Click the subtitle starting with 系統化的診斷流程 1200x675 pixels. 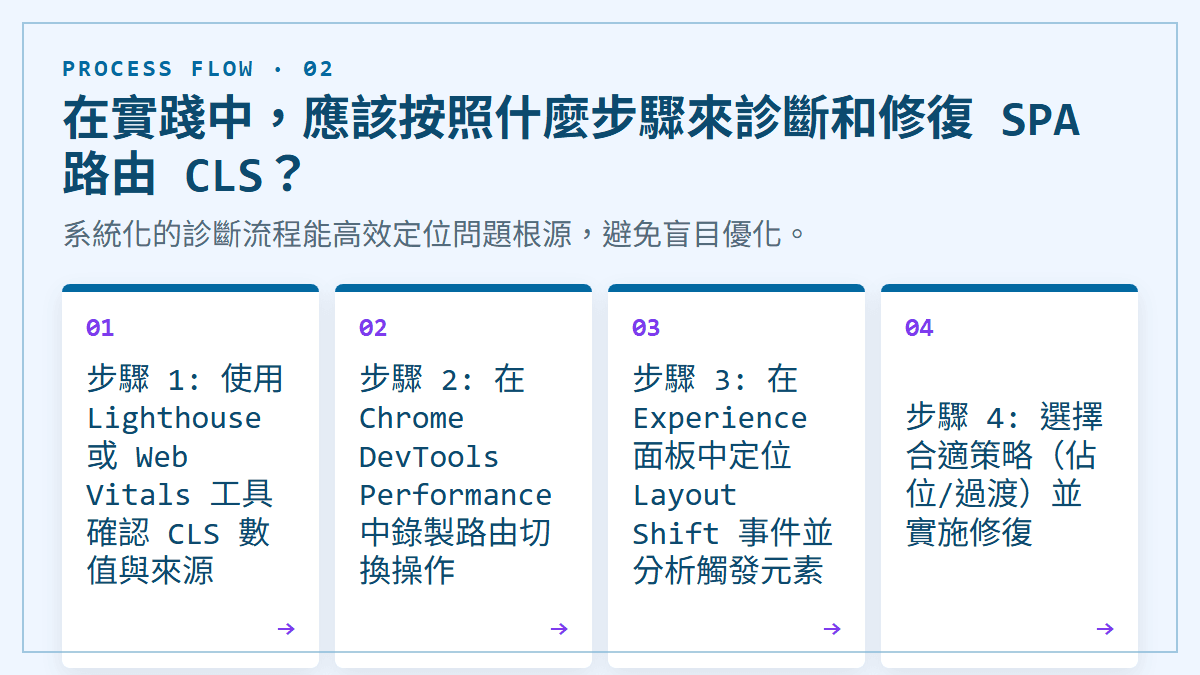point(434,235)
